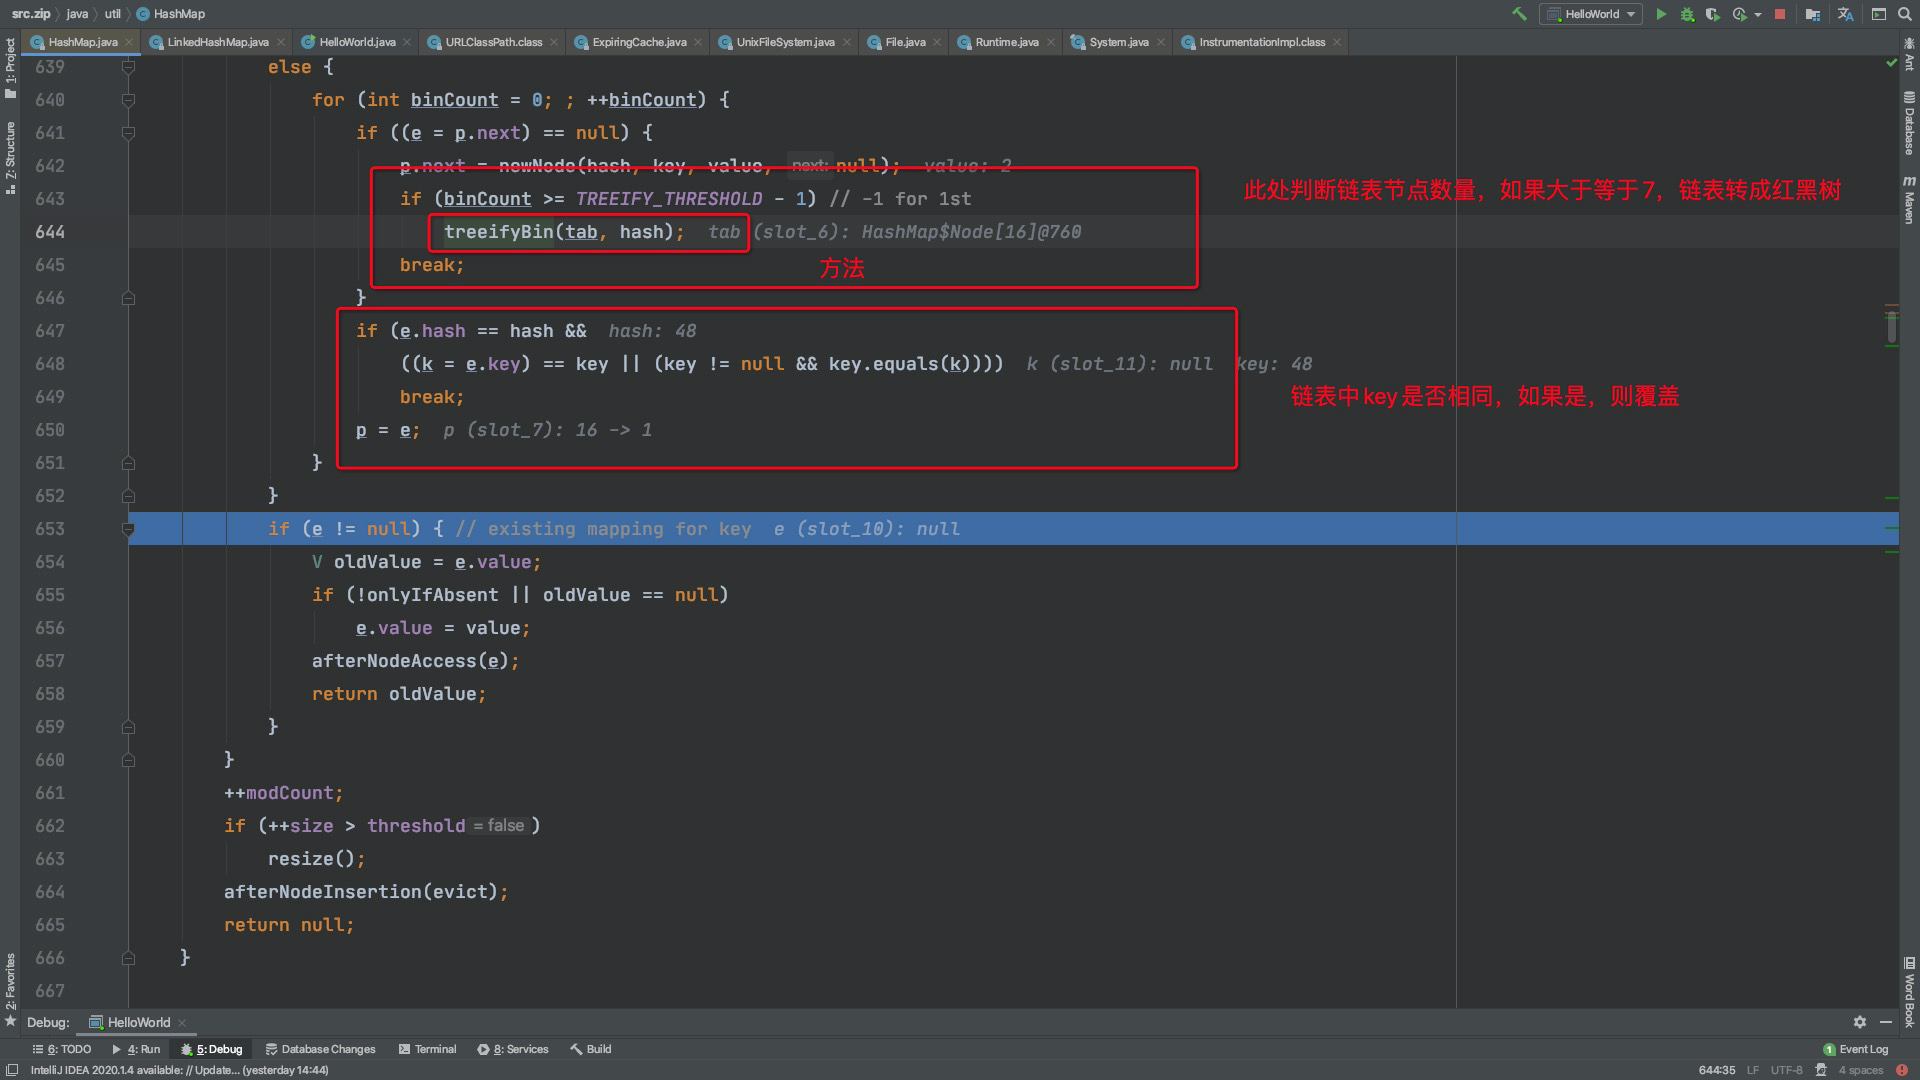Collapse the else block at line 639
1920x1080 pixels.
point(128,67)
